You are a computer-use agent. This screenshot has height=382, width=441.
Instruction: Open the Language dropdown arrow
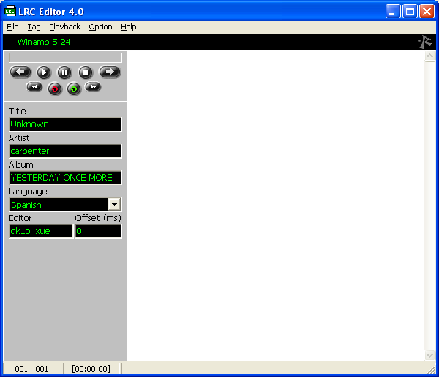(114, 204)
